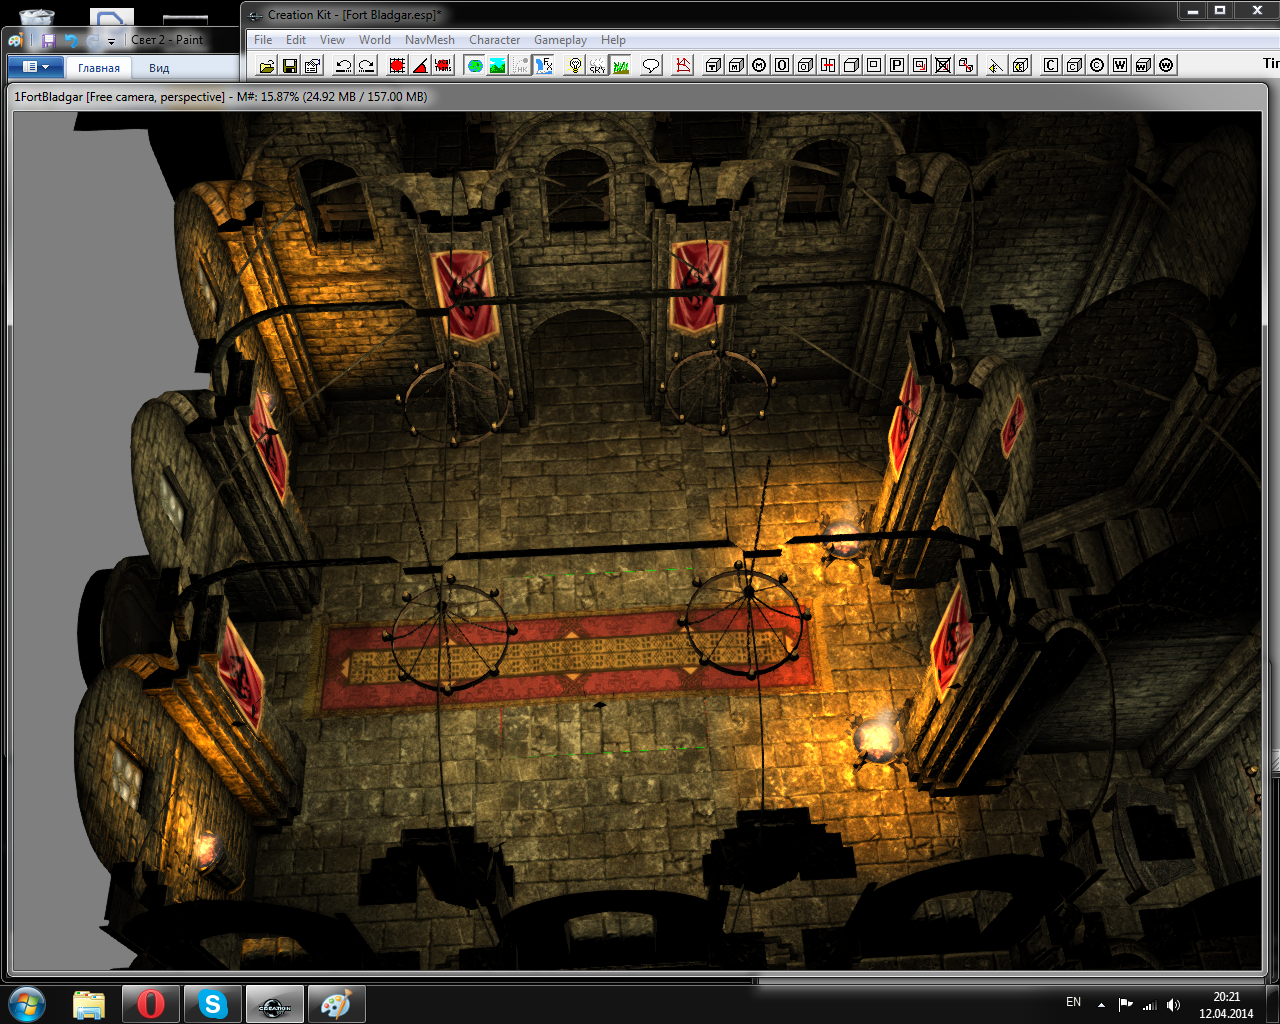Open the View menu
This screenshot has width=1280, height=1024.
[x=332, y=40]
